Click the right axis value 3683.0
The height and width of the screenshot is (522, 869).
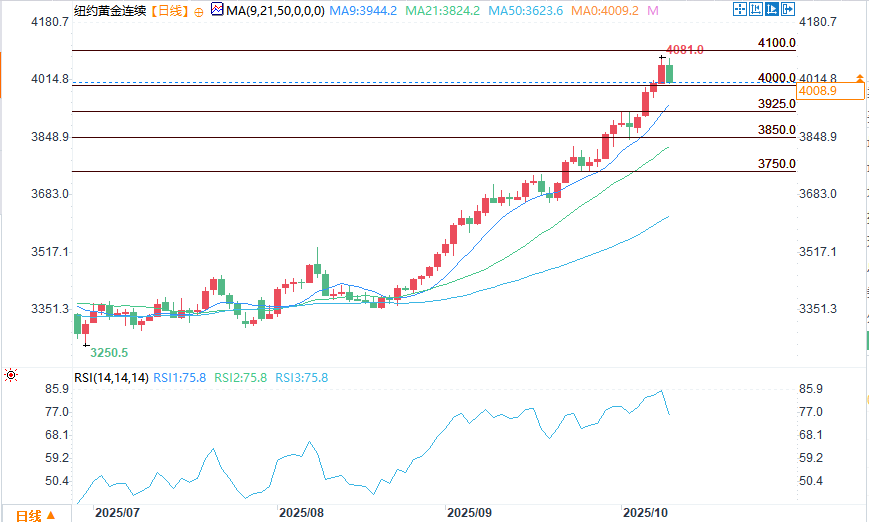[x=817, y=193]
